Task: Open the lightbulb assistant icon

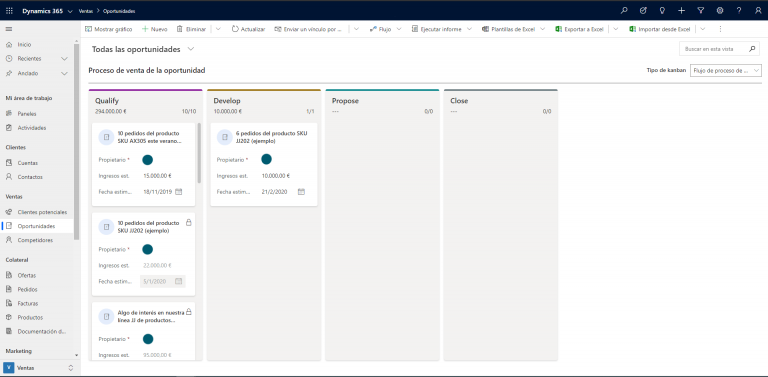Action: [x=662, y=11]
